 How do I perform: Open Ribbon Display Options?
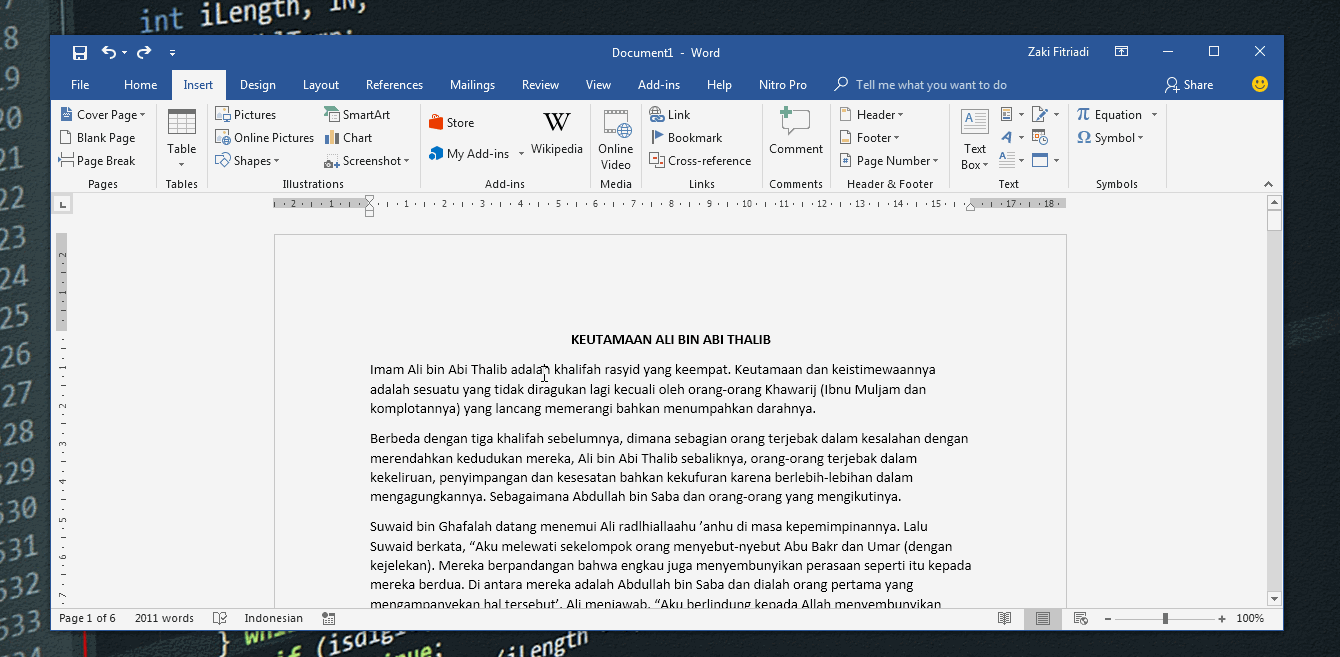click(1122, 52)
